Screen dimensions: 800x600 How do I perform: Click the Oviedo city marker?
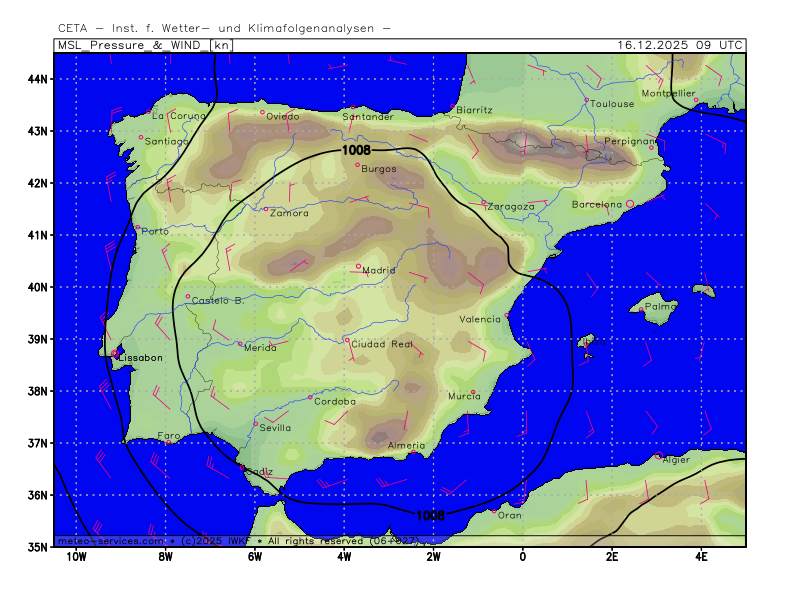click(263, 112)
